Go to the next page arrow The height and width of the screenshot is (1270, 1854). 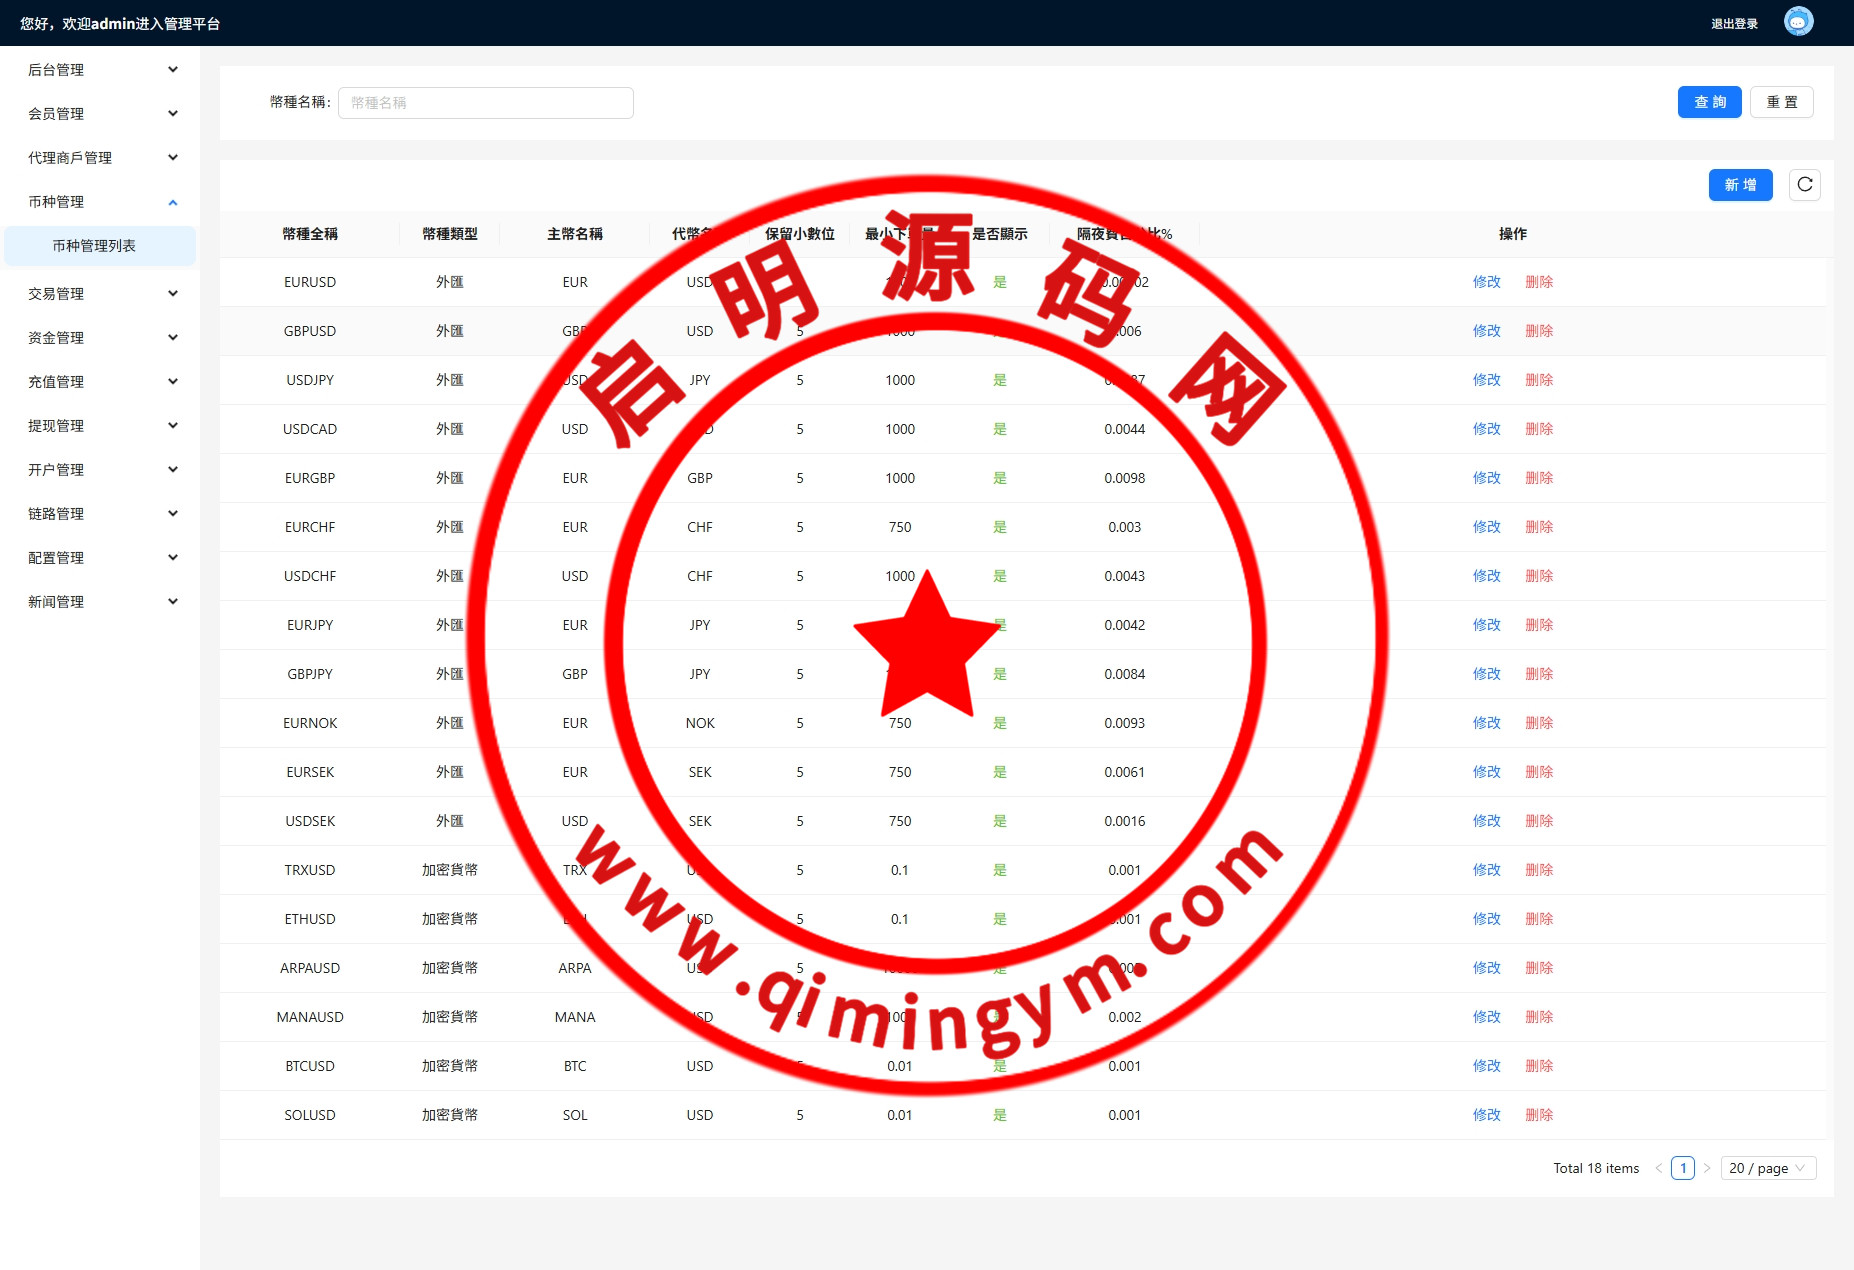(1707, 1168)
